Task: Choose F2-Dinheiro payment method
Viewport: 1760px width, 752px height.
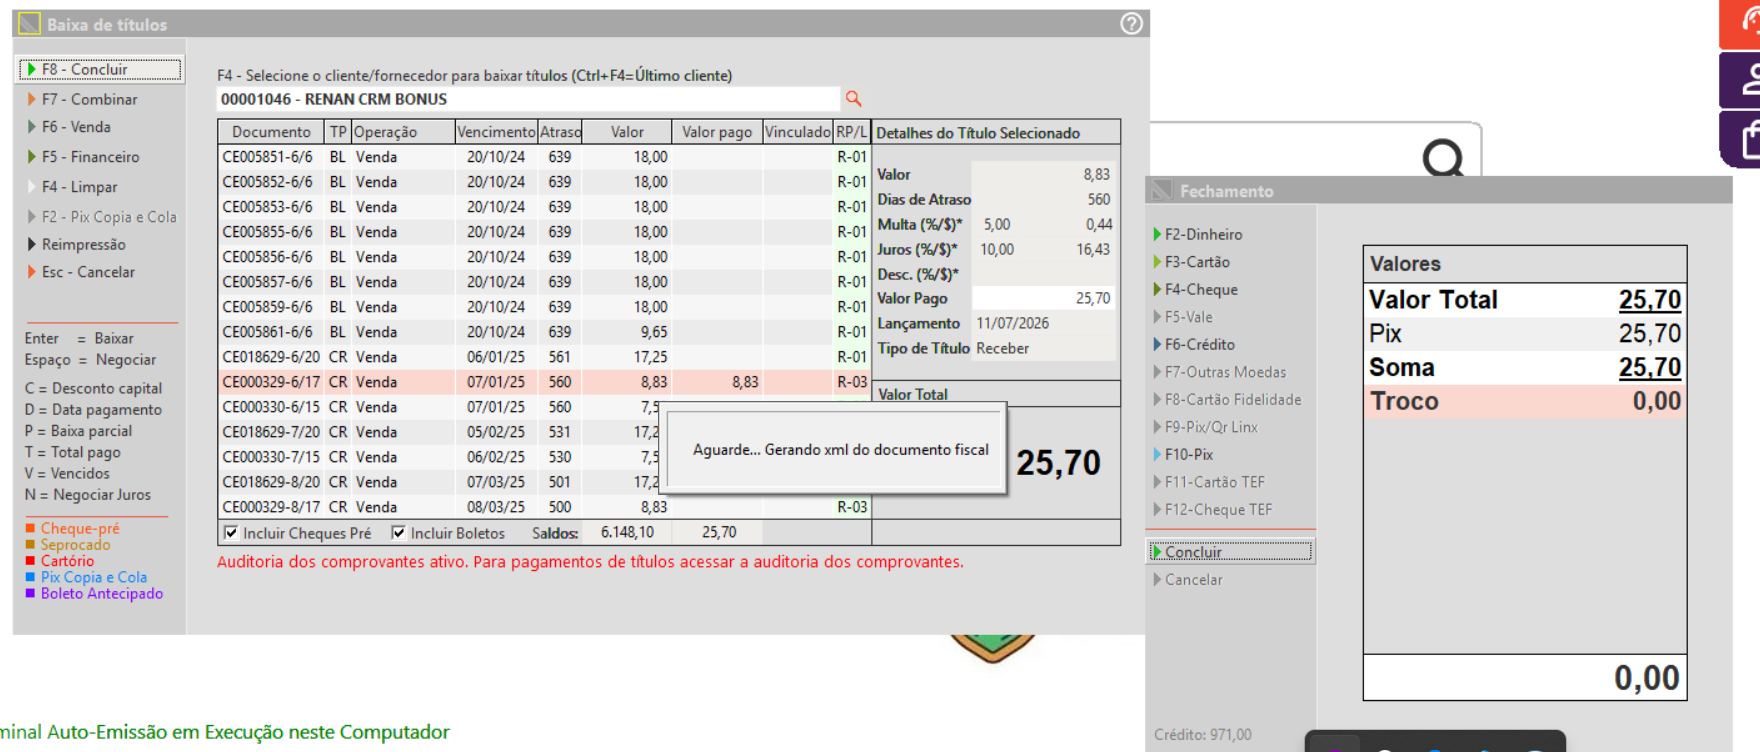Action: (x=1203, y=234)
